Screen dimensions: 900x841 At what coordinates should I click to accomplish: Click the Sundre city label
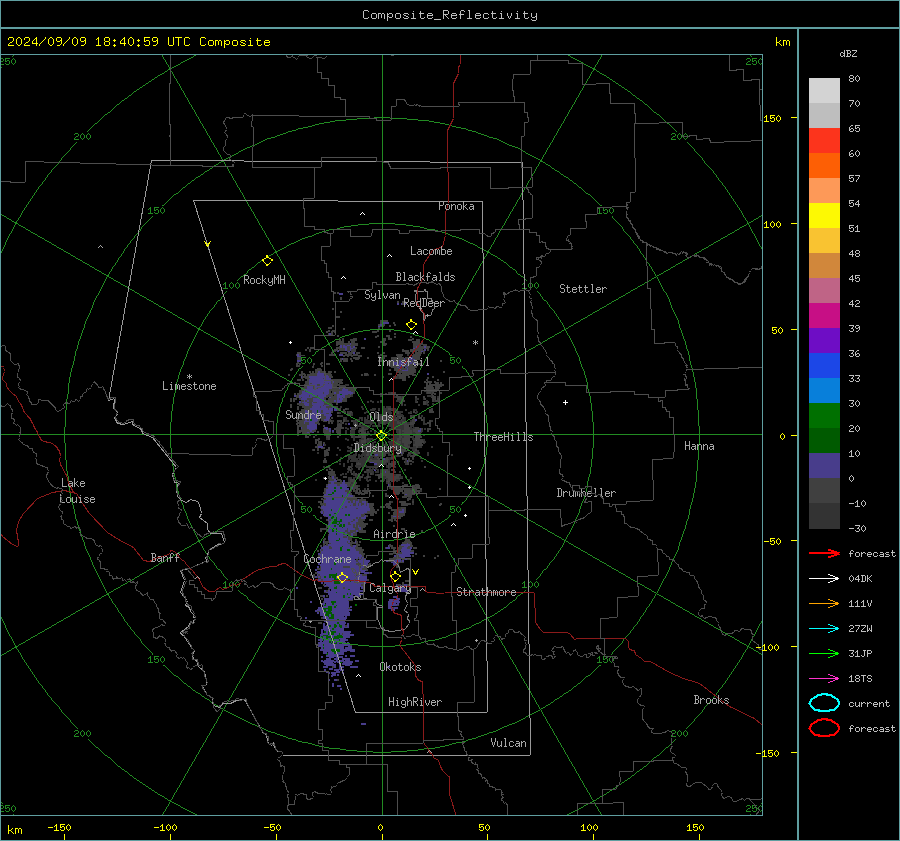click(303, 414)
